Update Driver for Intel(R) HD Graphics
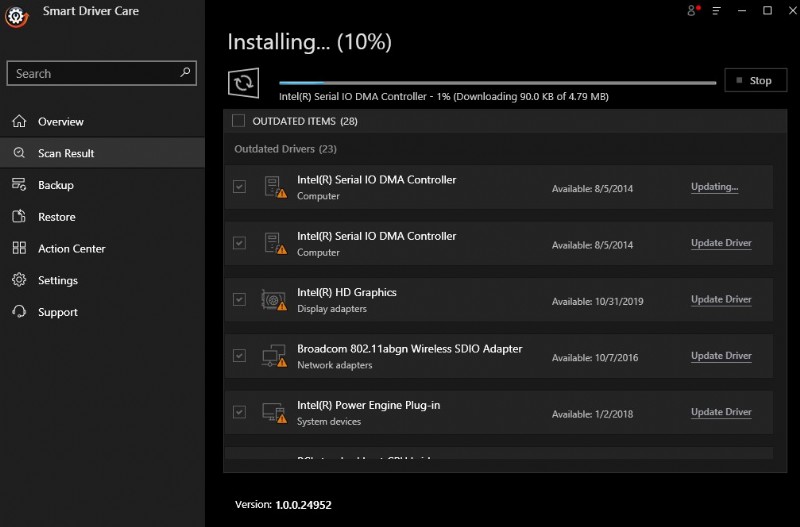800x527 pixels. [721, 299]
